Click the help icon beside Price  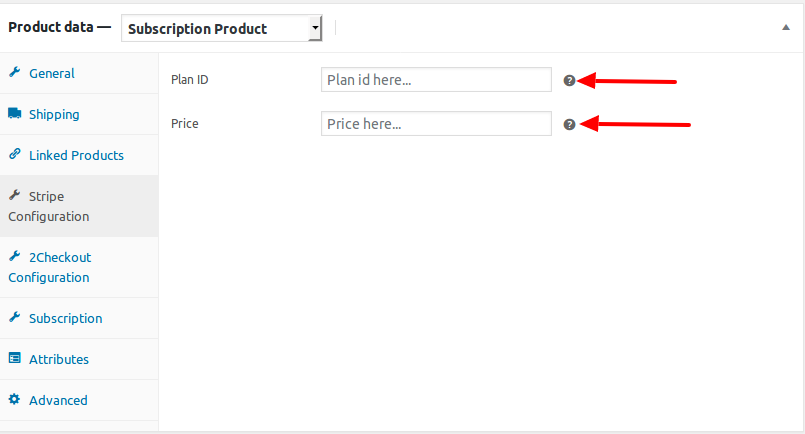(569, 125)
